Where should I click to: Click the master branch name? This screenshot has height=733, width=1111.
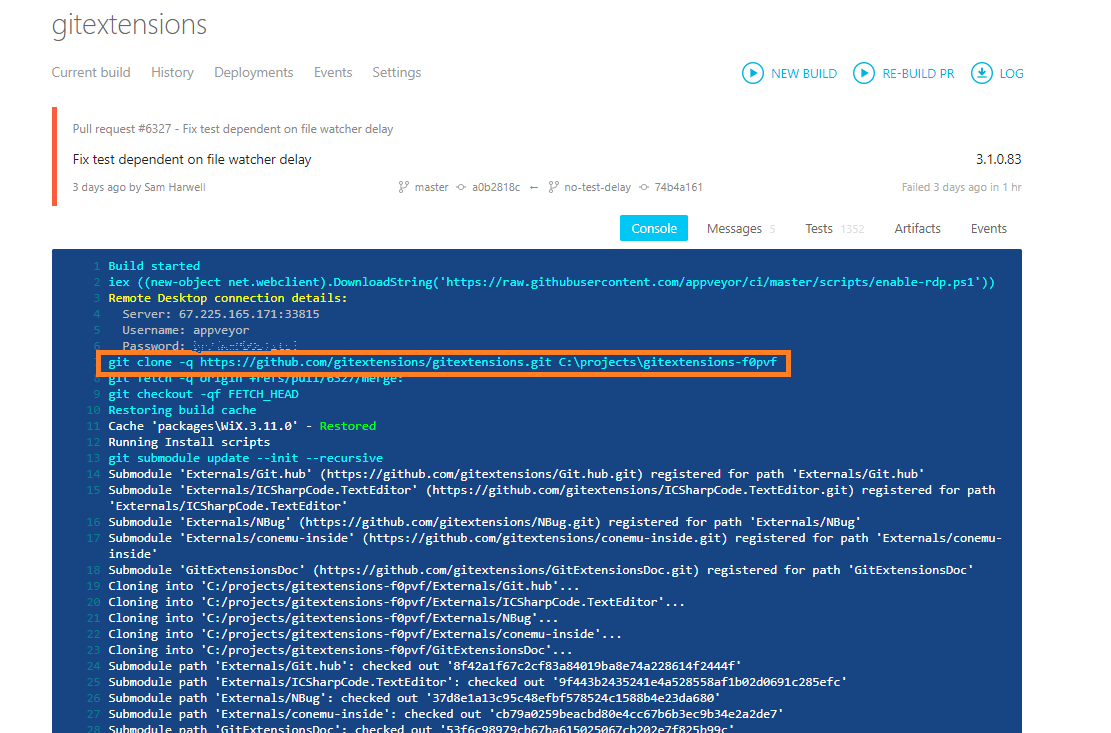pyautogui.click(x=432, y=187)
